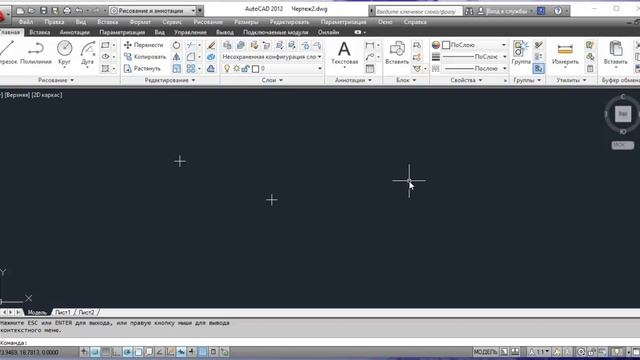
Task: Toggle layer lock padlock icon
Action: (245, 69)
